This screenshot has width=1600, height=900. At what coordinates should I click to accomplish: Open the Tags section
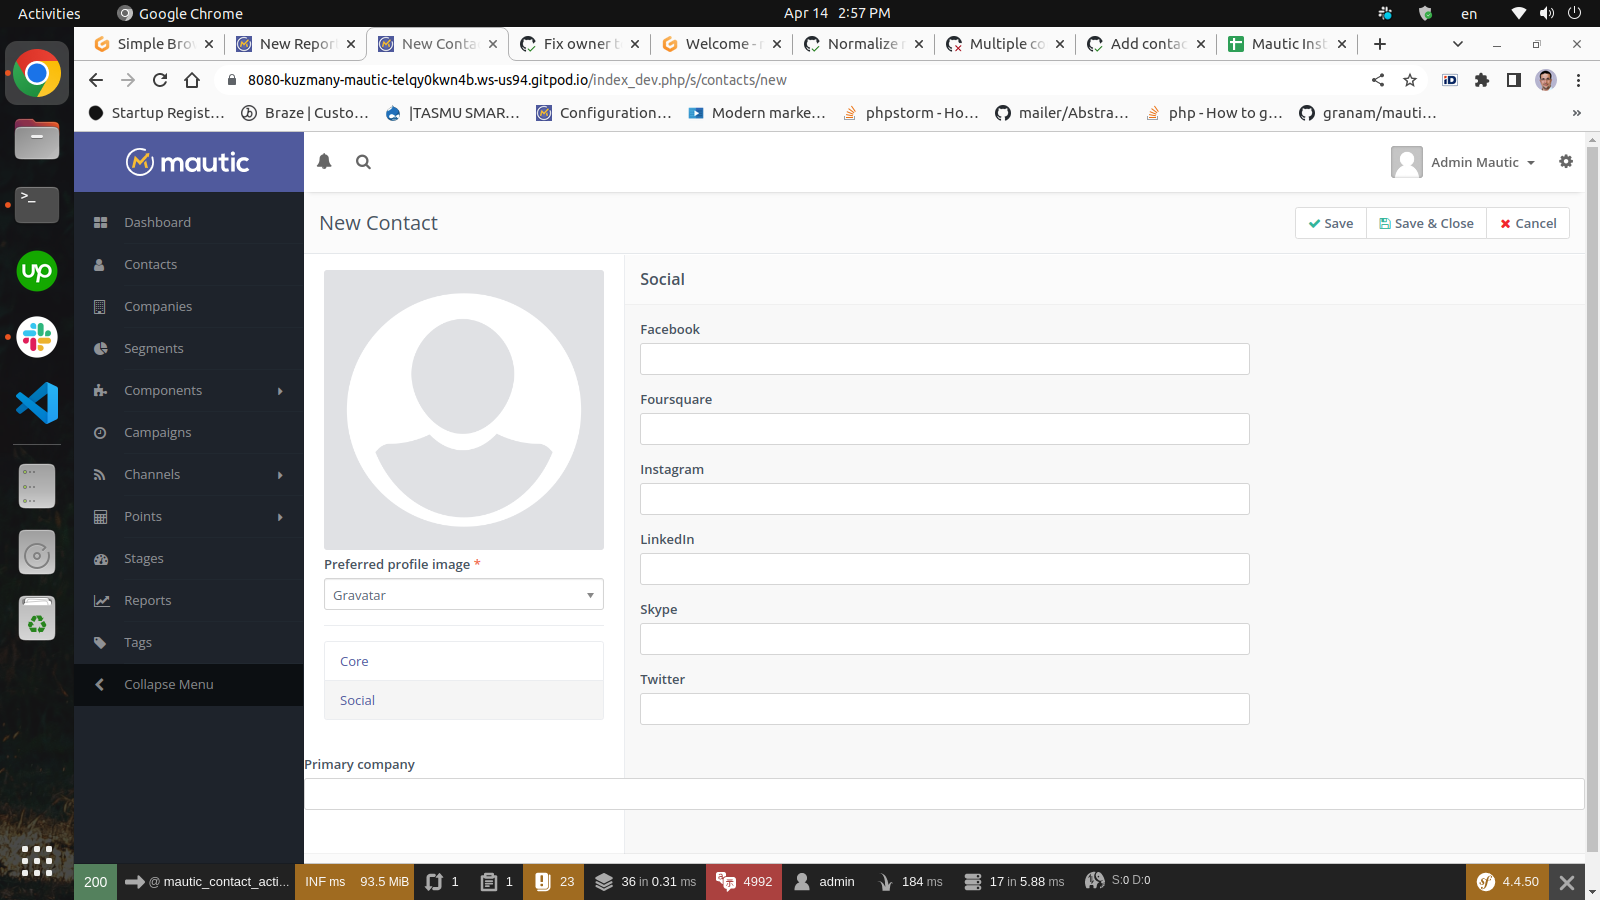pyautogui.click(x=137, y=642)
